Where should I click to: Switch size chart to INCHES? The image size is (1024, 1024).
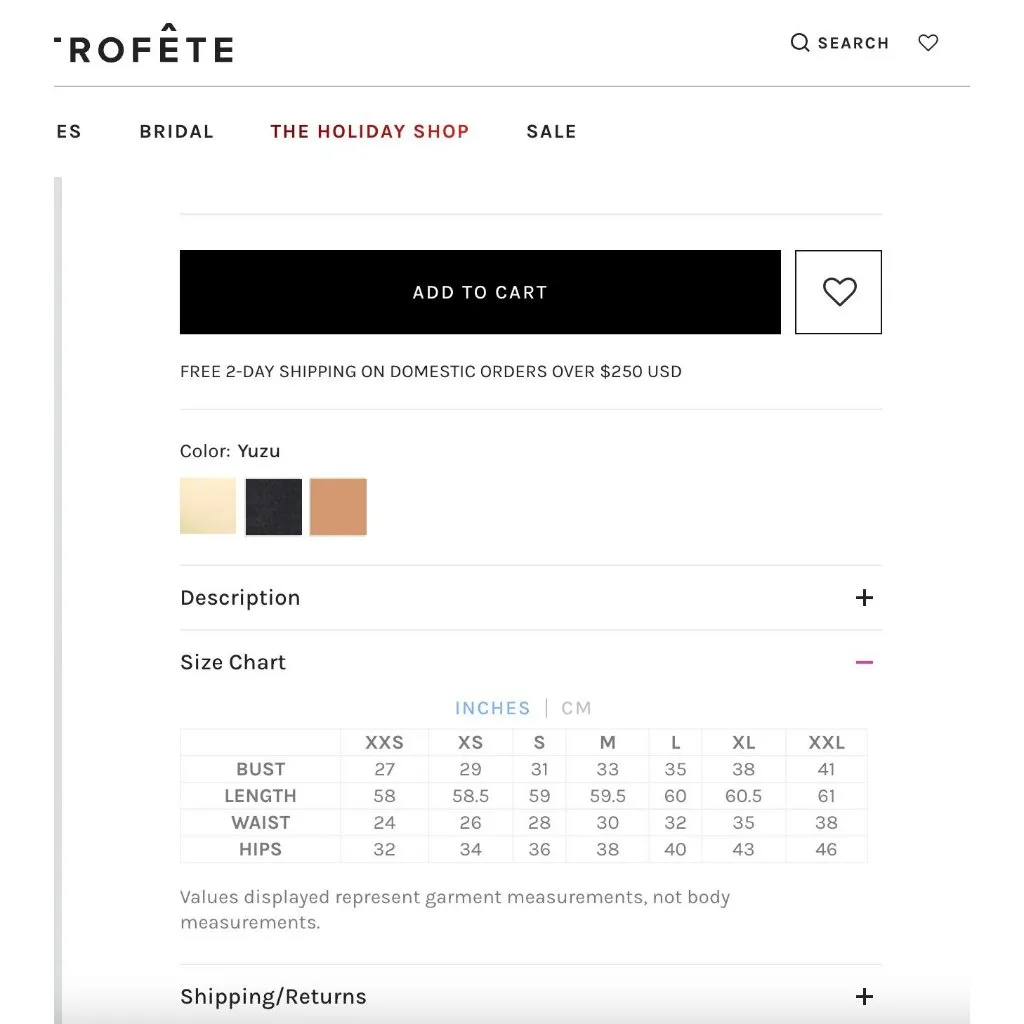tap(492, 708)
